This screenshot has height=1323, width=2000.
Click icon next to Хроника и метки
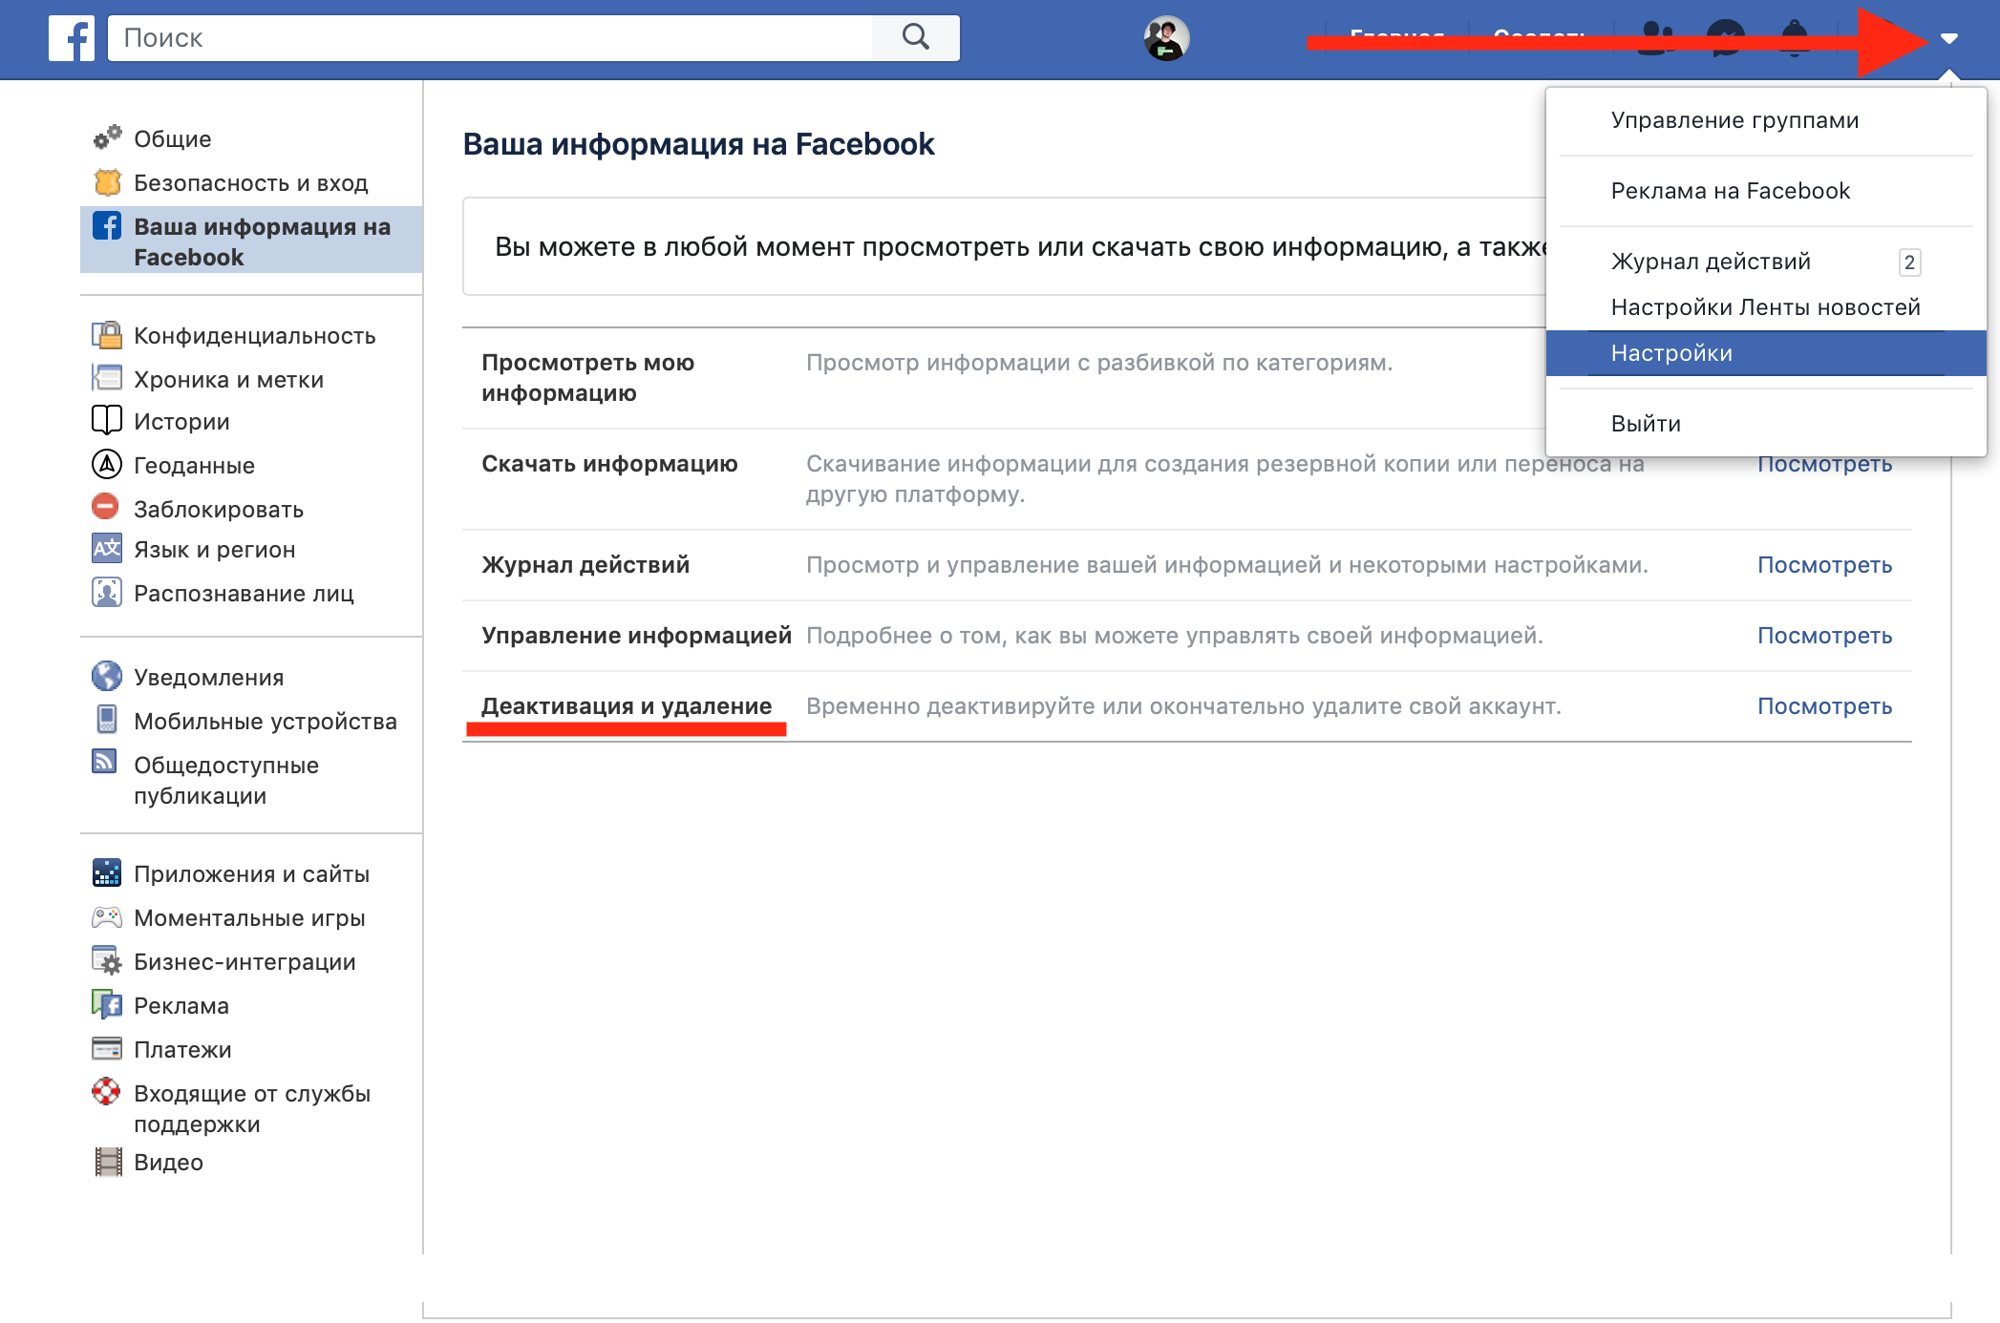(x=107, y=378)
